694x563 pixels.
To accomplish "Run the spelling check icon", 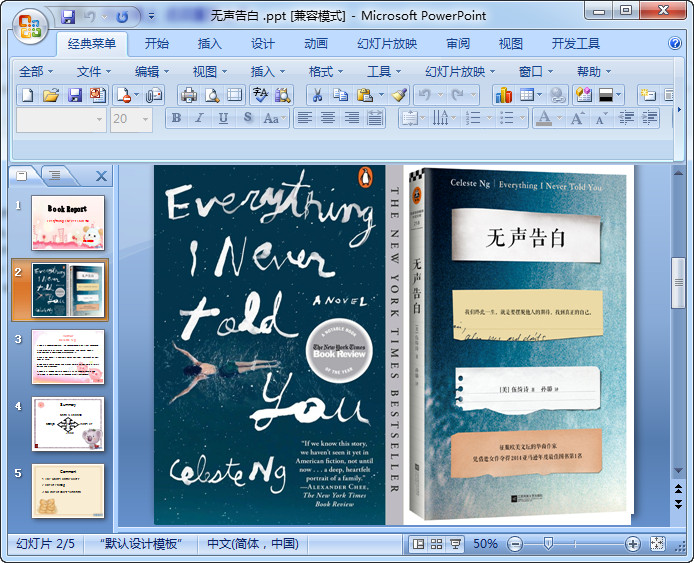I will (x=260, y=95).
